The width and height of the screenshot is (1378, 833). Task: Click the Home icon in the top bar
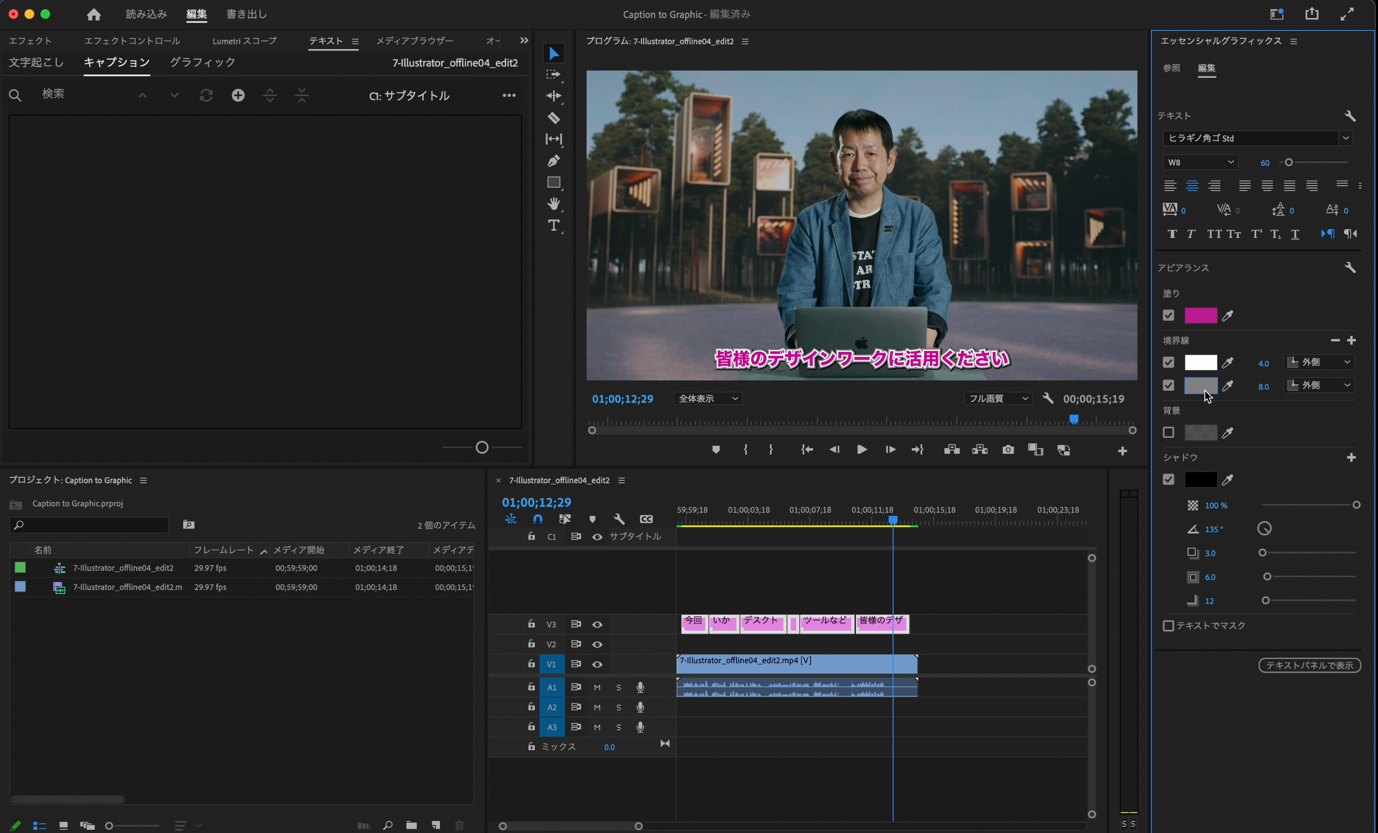click(94, 15)
